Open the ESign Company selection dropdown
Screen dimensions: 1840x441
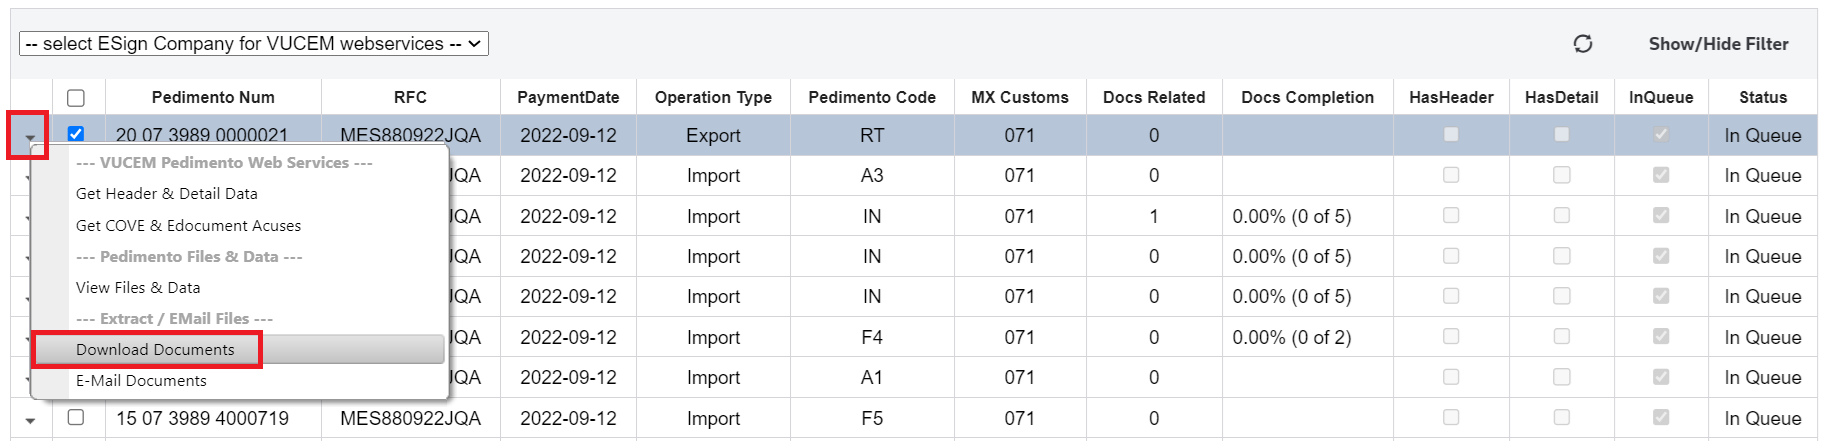click(254, 44)
